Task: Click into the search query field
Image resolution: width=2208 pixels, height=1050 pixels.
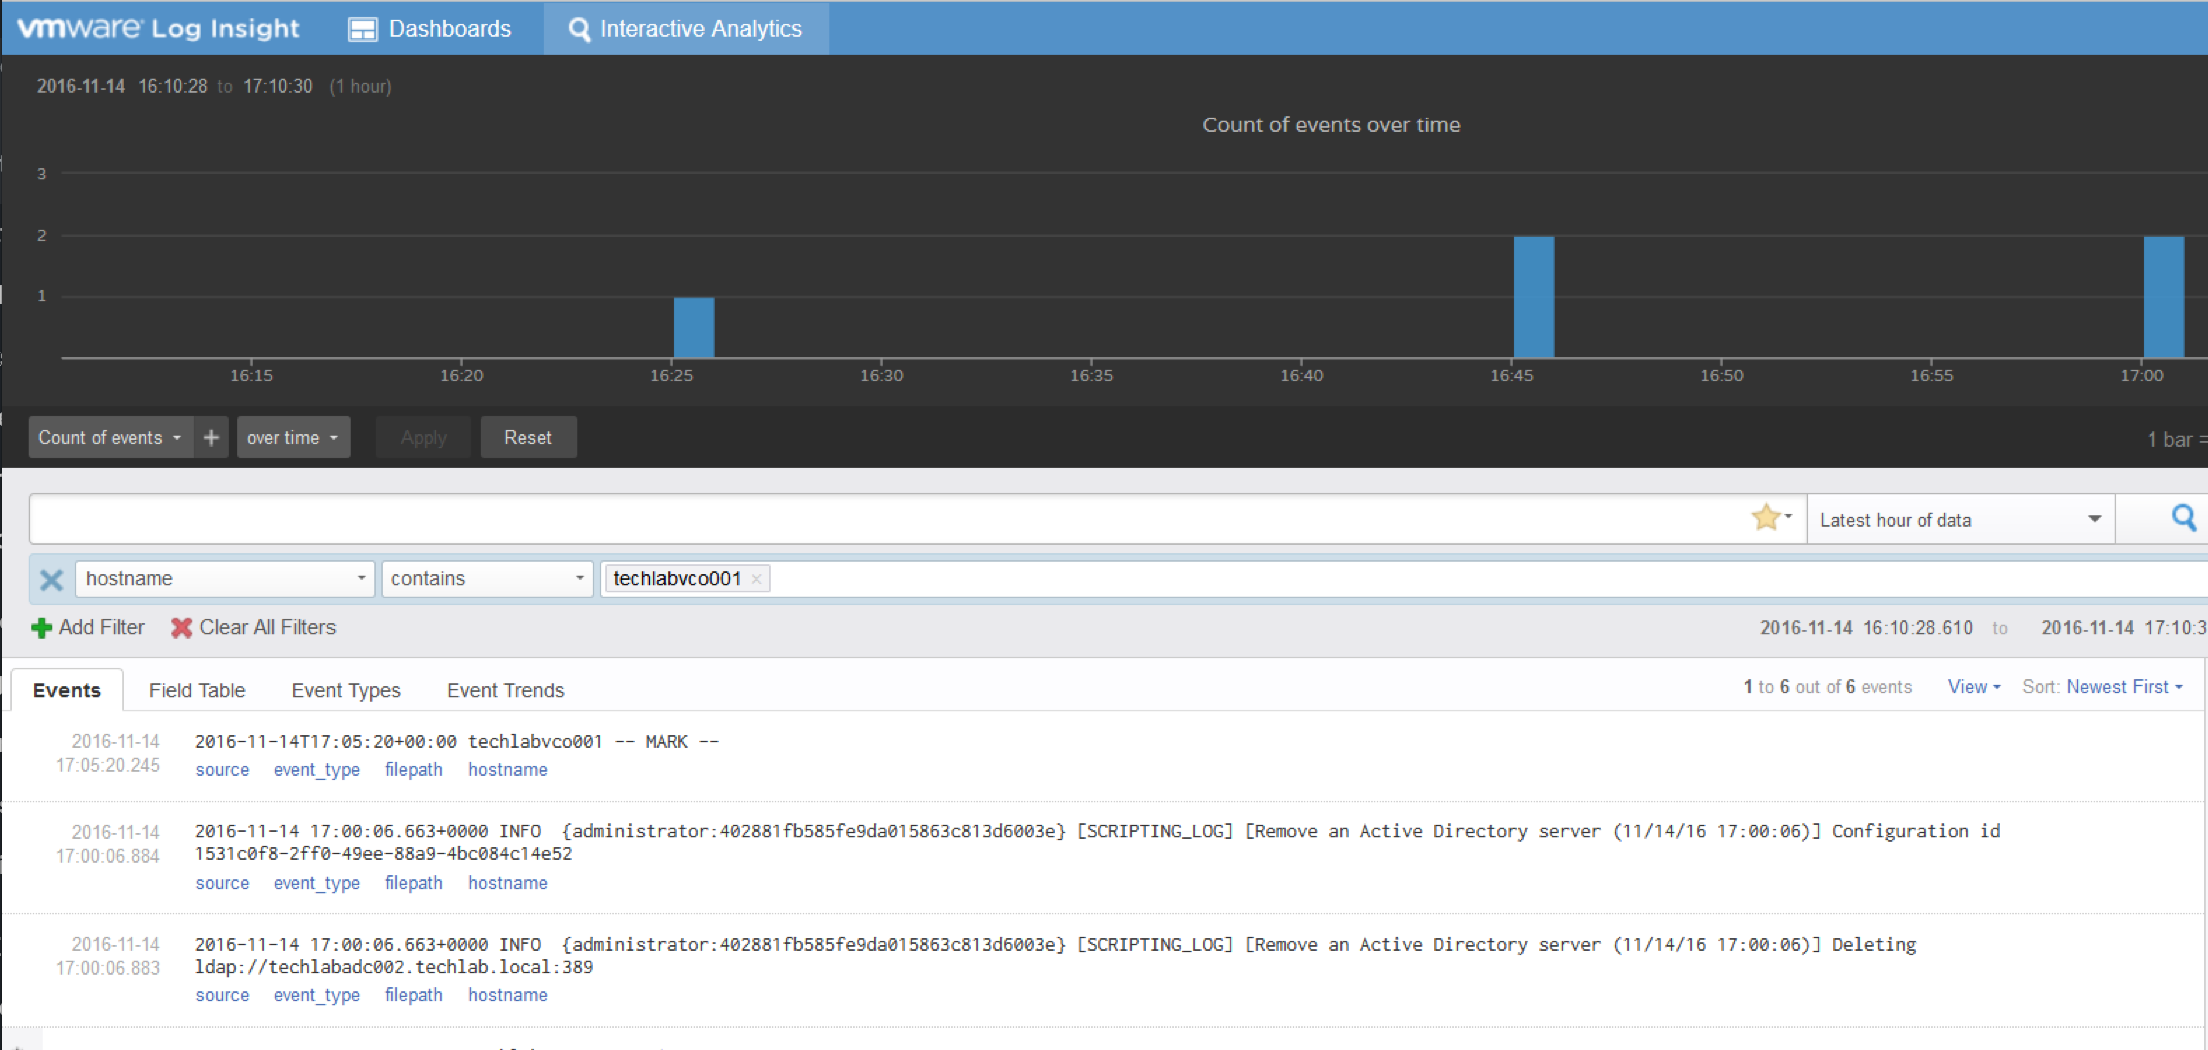Action: pyautogui.click(x=890, y=519)
